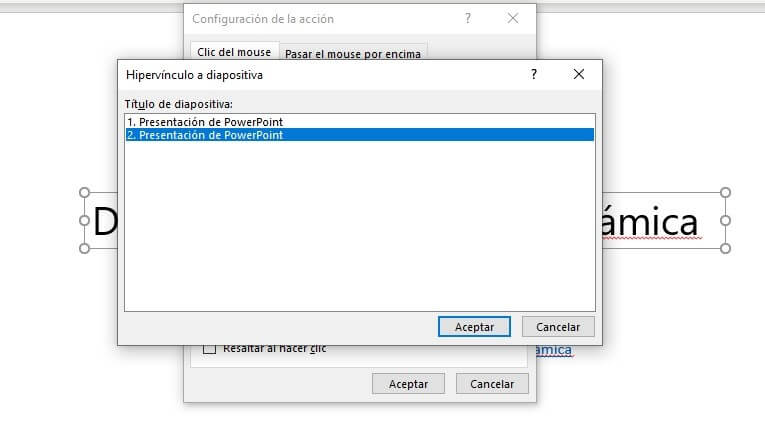Click empty area of slide title list

coord(360,226)
